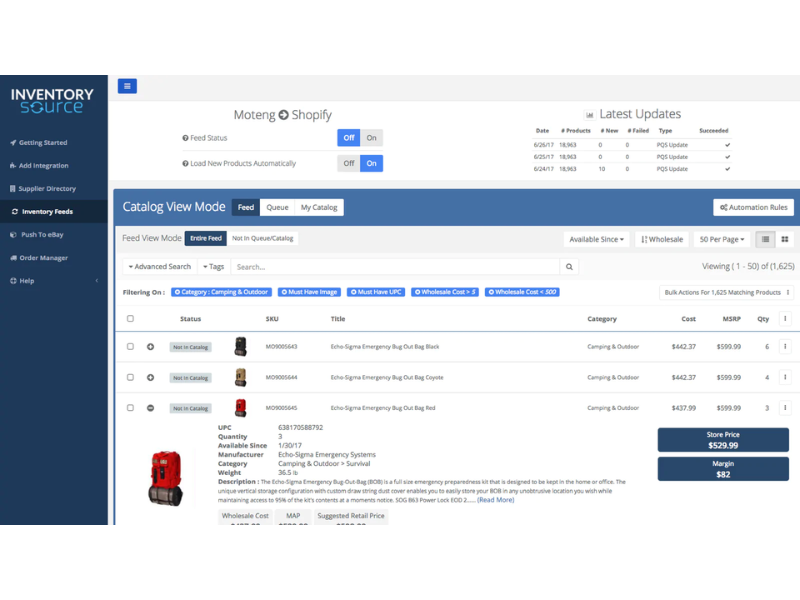Open Inventory Feeds in sidebar

pyautogui.click(x=54, y=211)
